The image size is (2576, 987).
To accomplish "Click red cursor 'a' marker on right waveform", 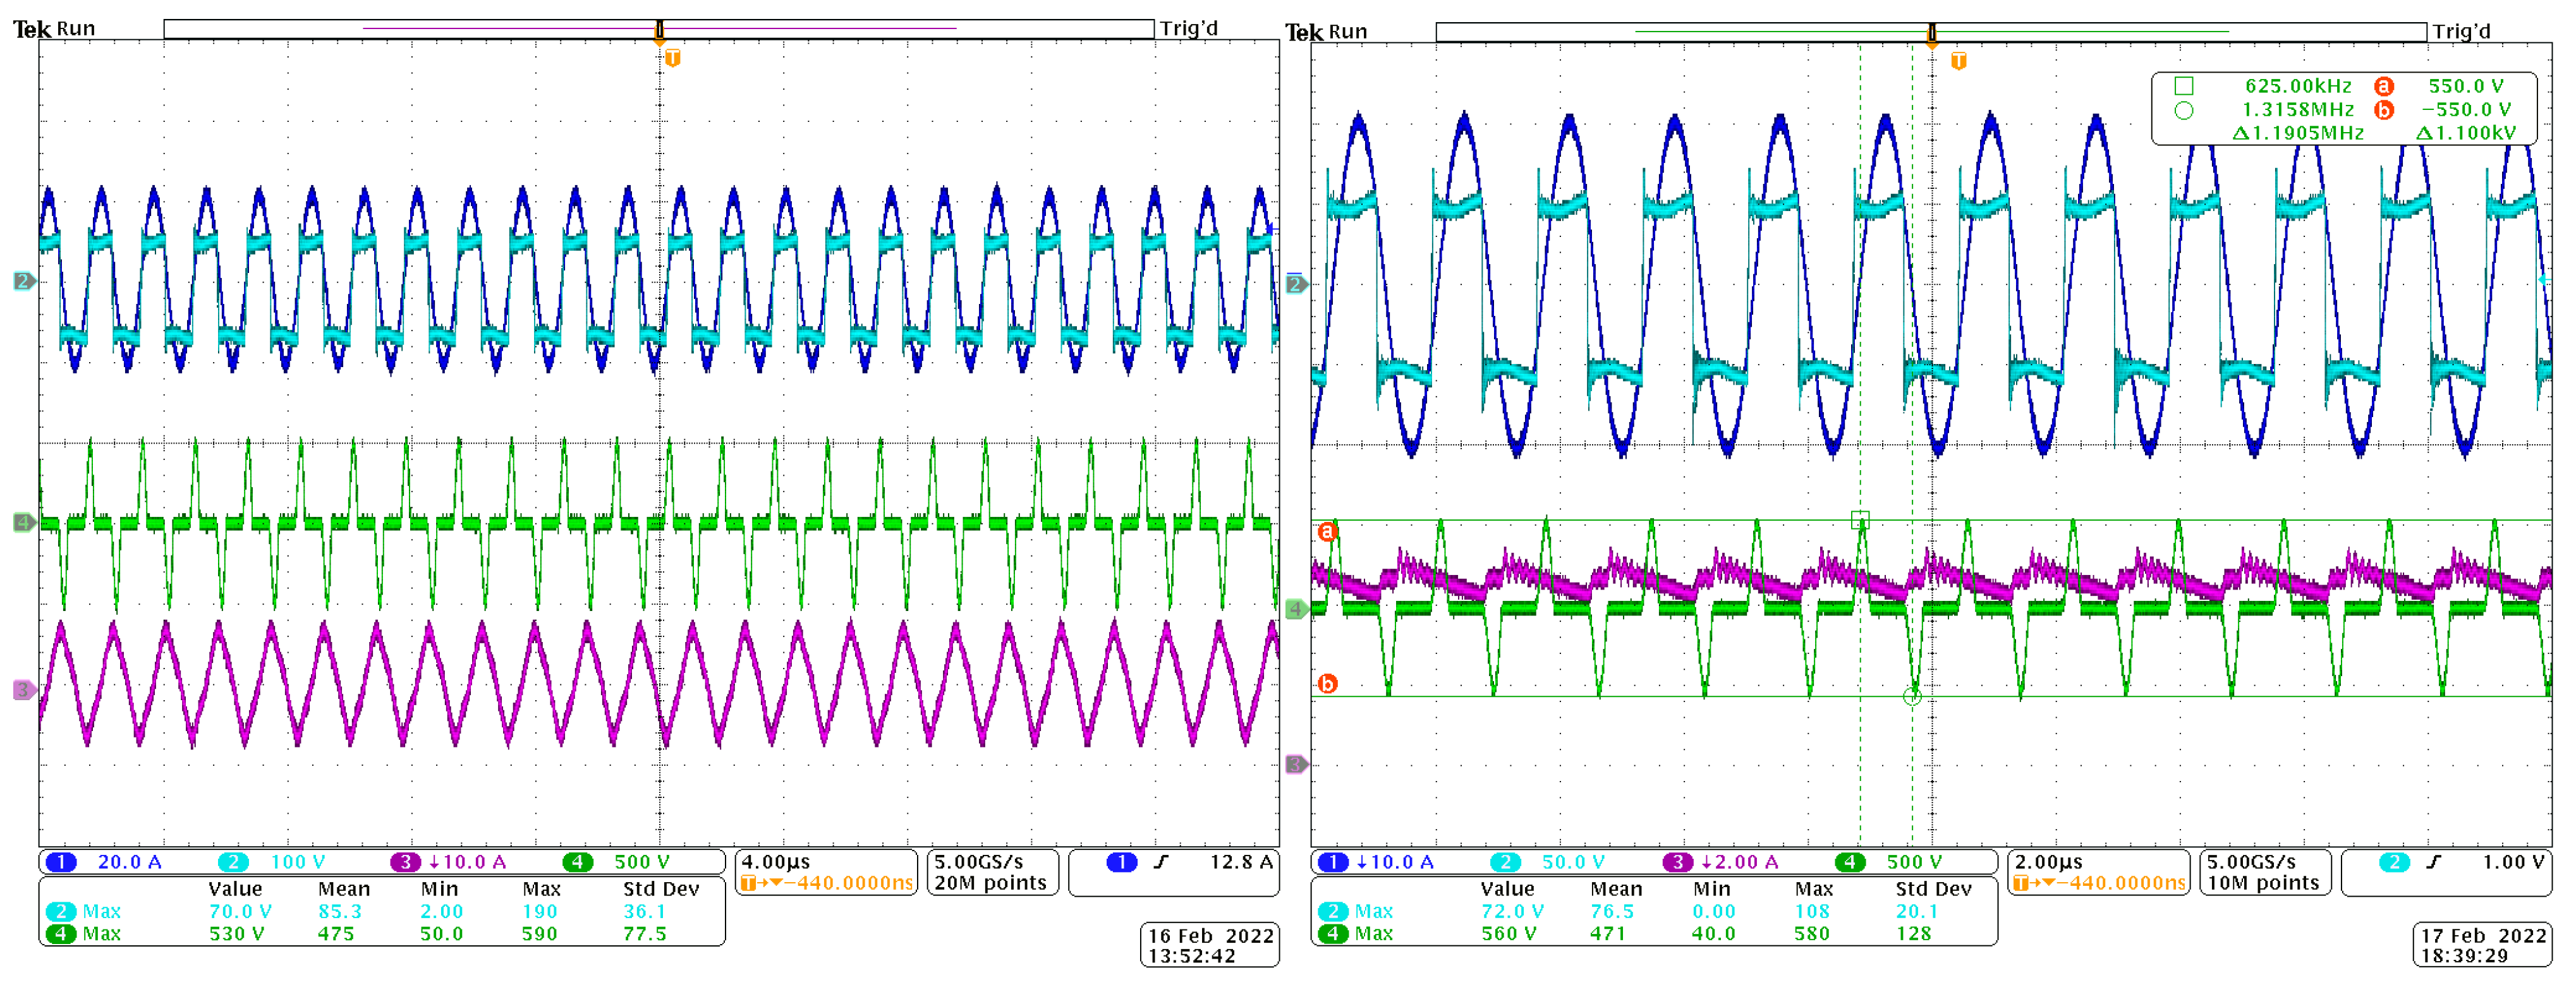I will tap(1327, 531).
